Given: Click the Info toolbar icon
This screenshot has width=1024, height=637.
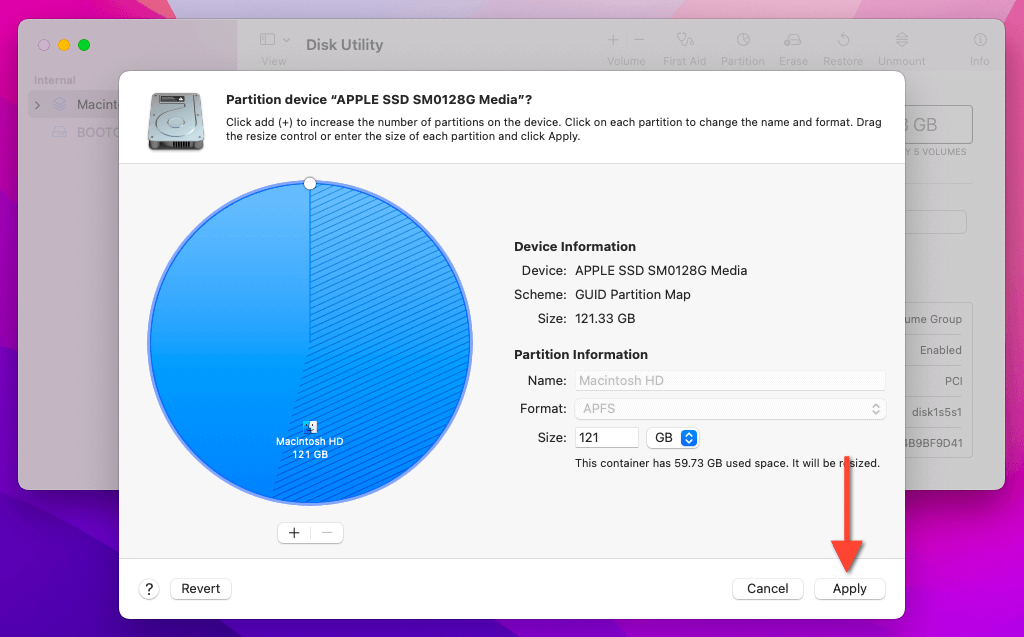Looking at the screenshot, I should (980, 40).
